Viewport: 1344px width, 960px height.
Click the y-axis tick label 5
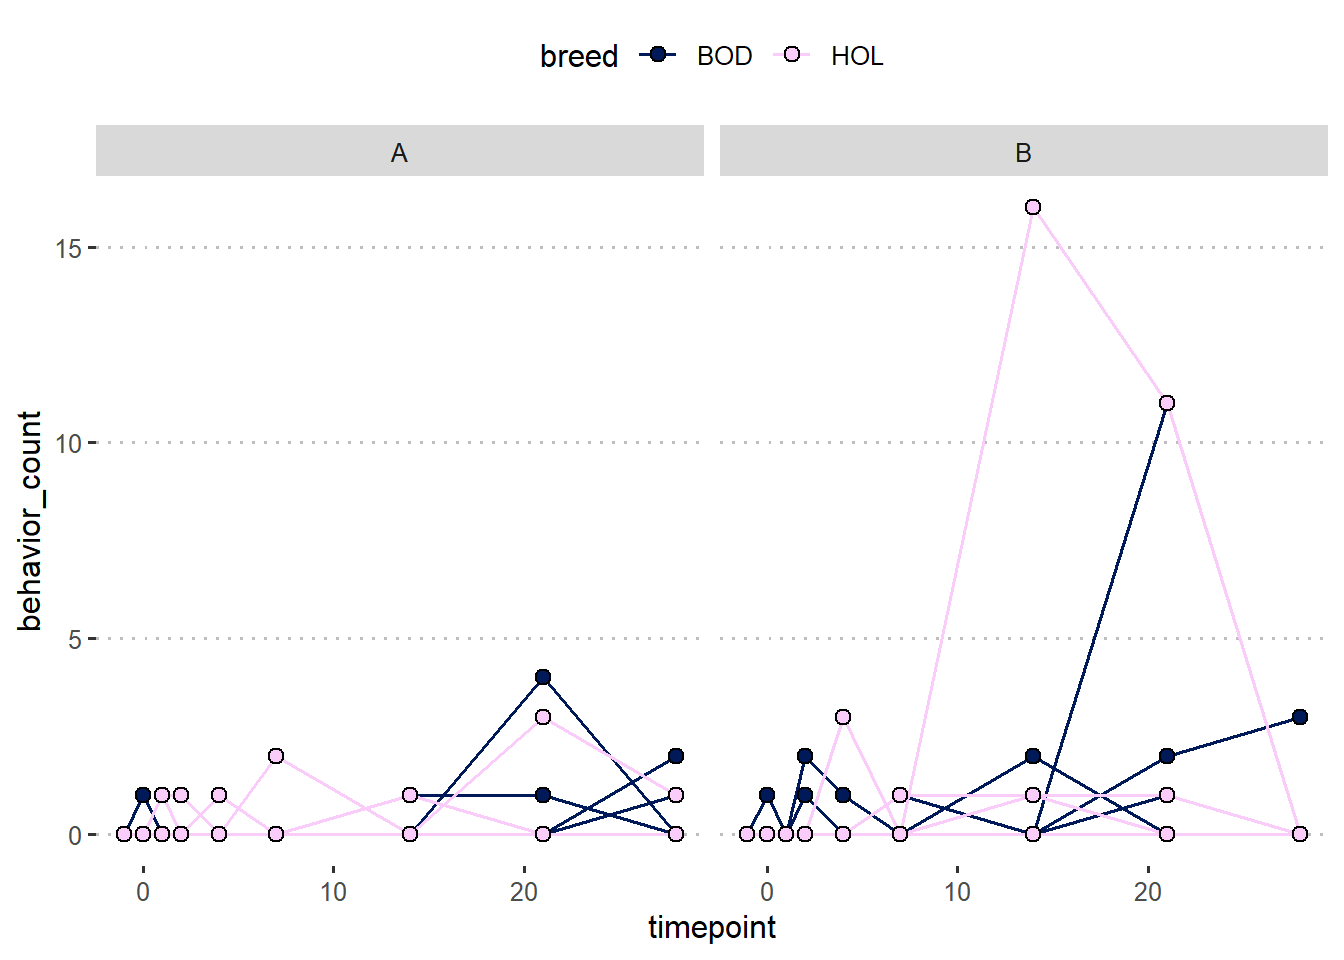[x=74, y=639]
